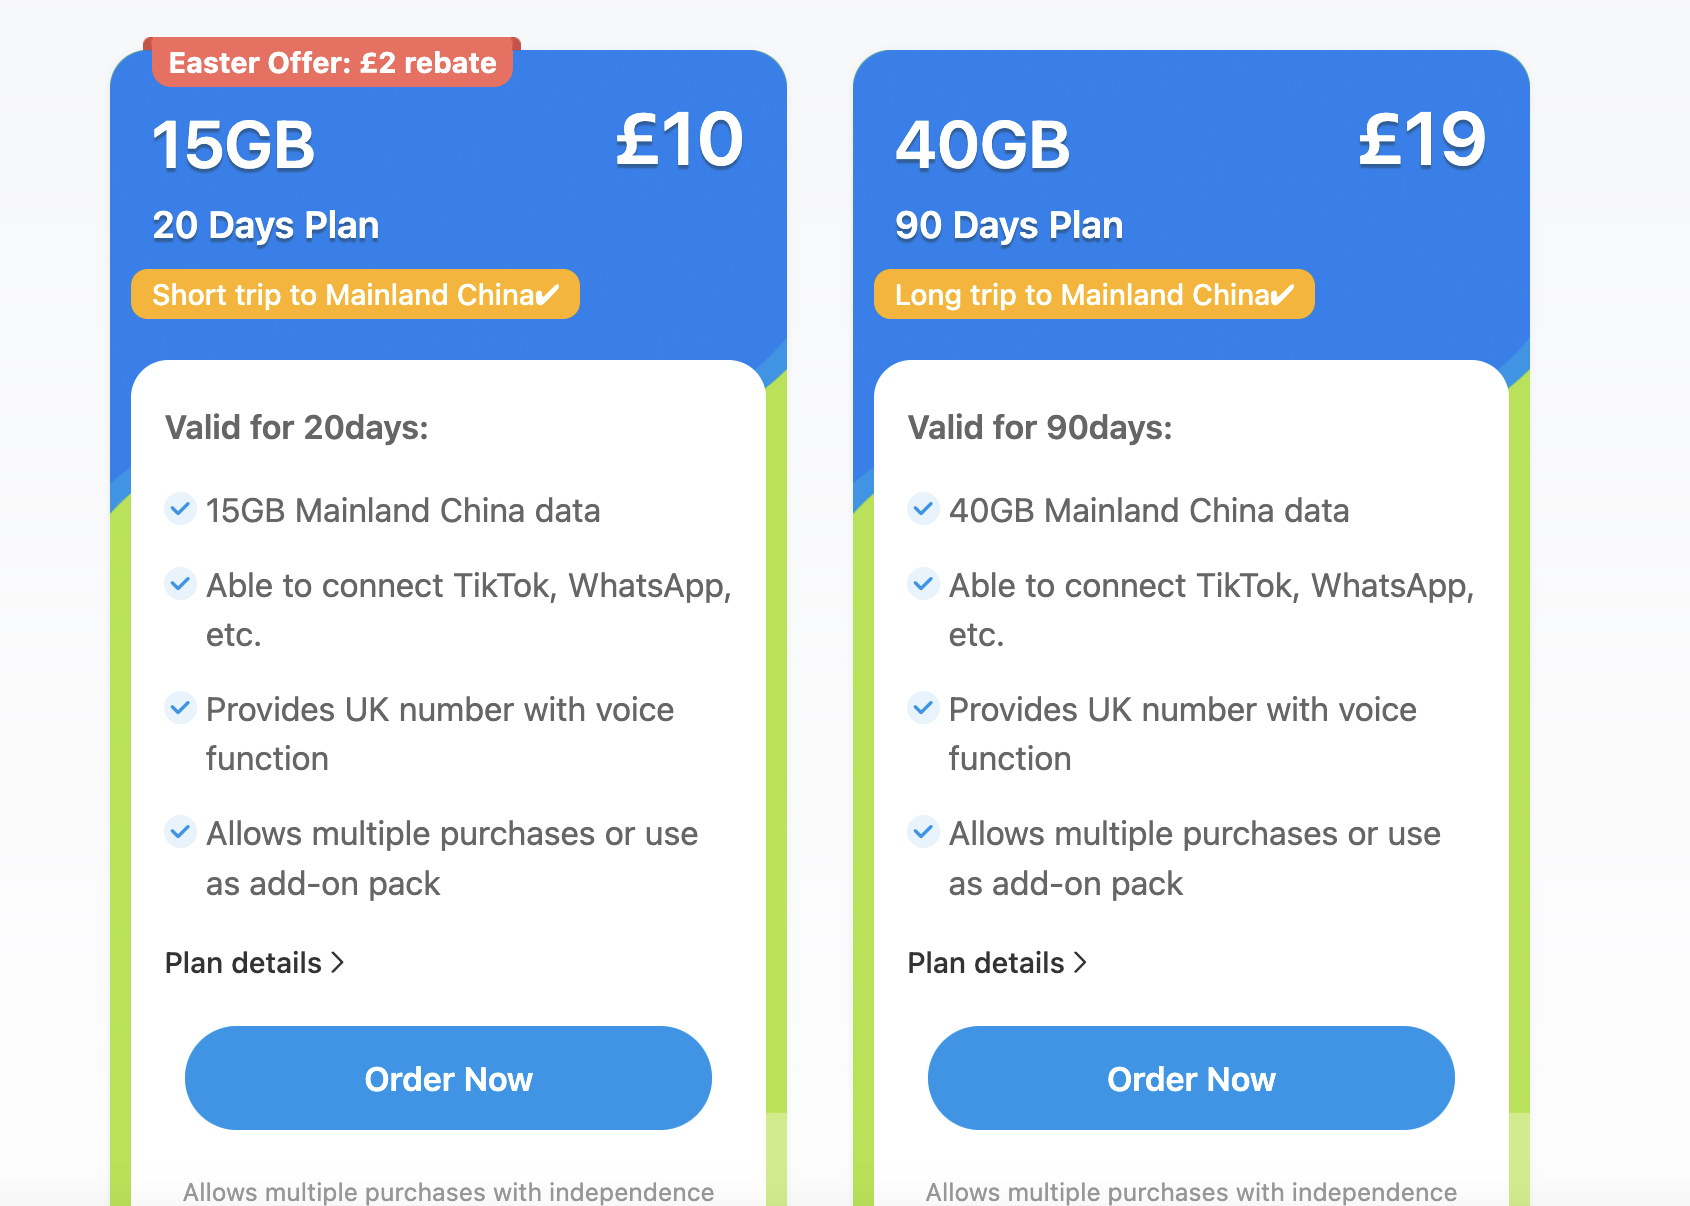Click the Easter Offer £2 rebate badge

pos(332,63)
